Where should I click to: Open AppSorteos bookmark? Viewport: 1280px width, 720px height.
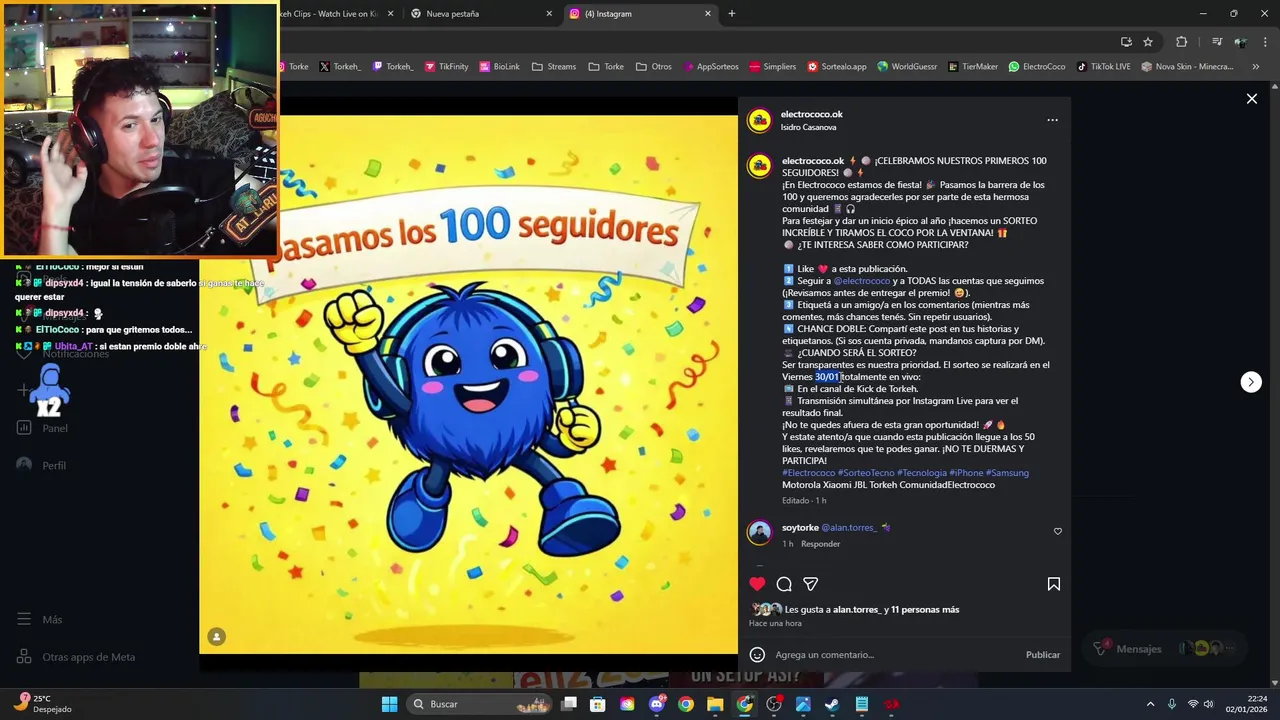click(711, 67)
